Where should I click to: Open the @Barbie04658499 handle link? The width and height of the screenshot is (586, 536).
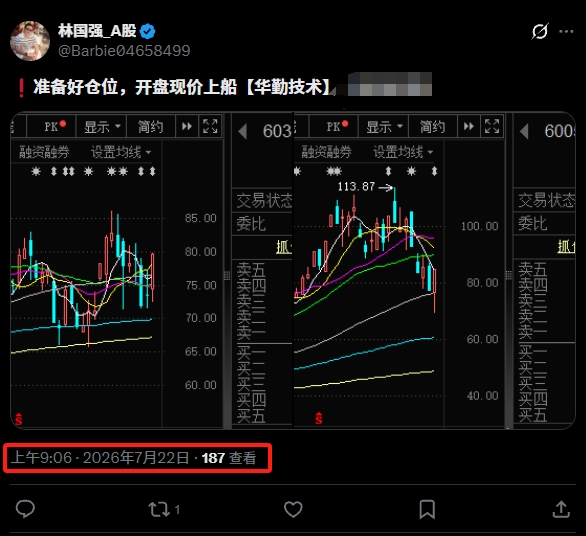(x=124, y=51)
